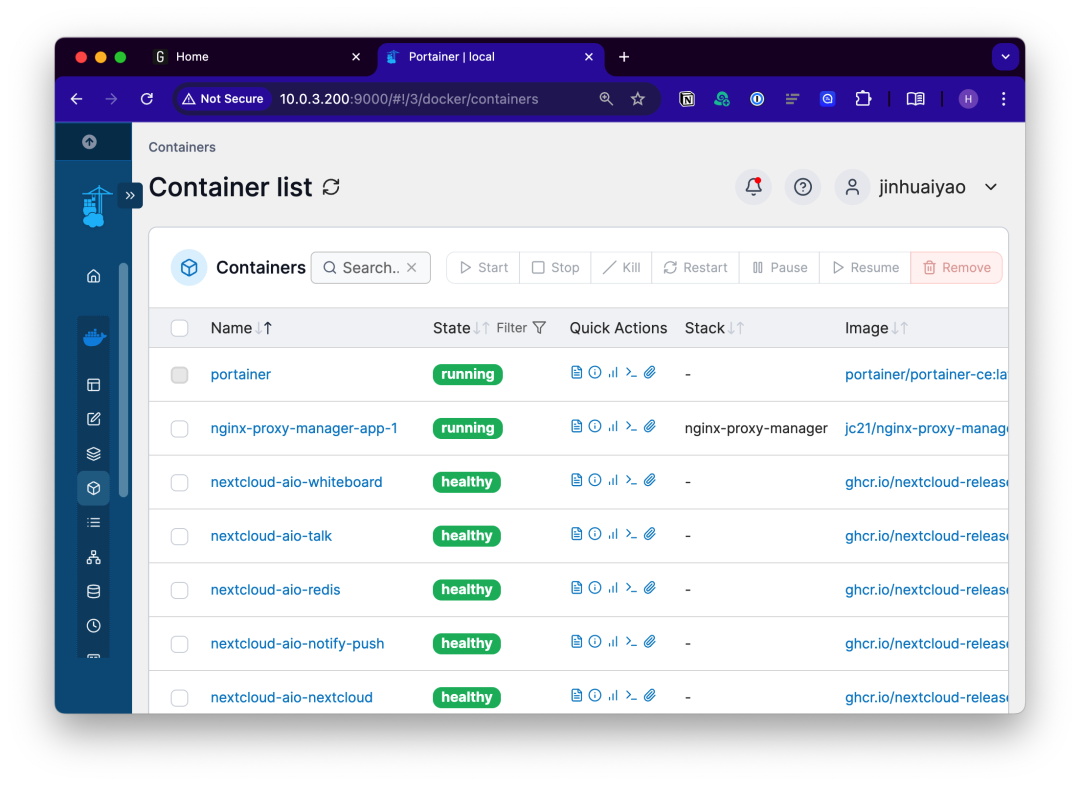Screen dimensions: 1080x786
Task: Inspect the nginx-proxy-manager-app-1 container
Action: click(x=594, y=425)
